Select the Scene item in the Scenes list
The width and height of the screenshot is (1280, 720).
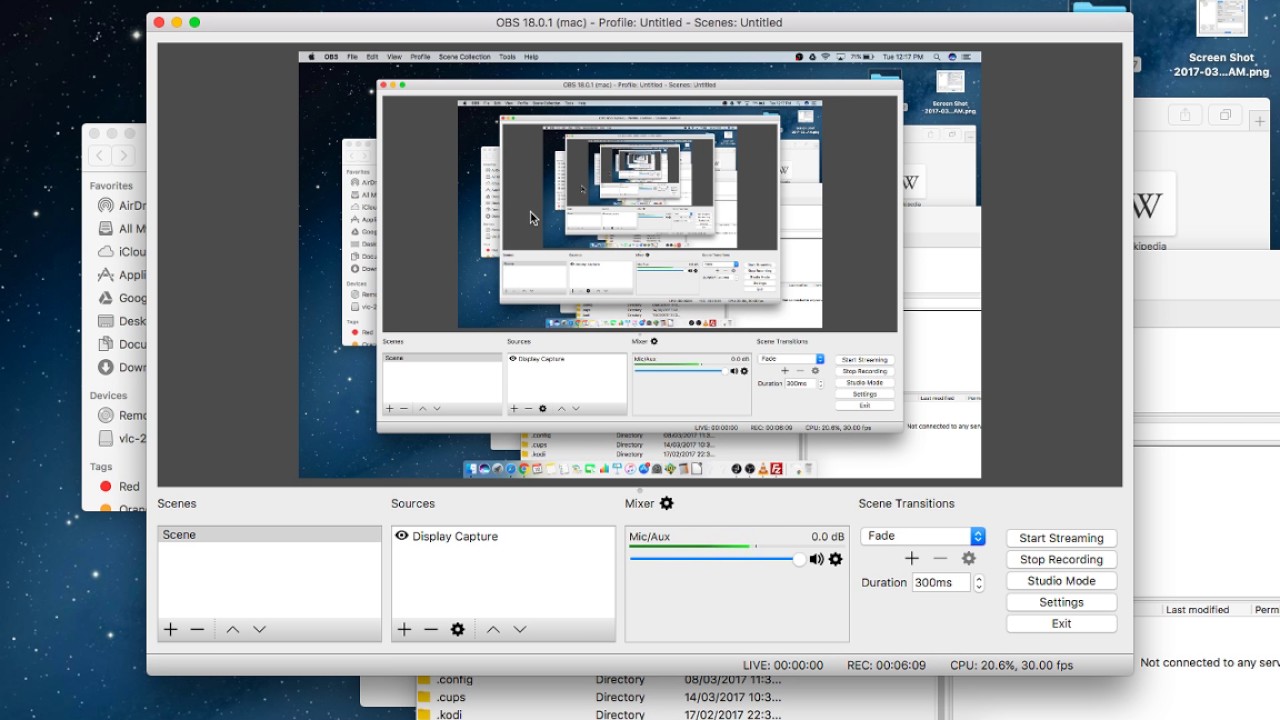pos(269,535)
